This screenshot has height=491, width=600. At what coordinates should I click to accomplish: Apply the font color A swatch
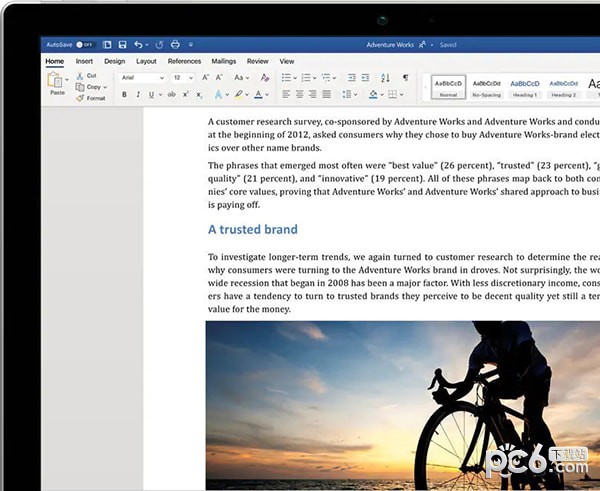[x=259, y=94]
